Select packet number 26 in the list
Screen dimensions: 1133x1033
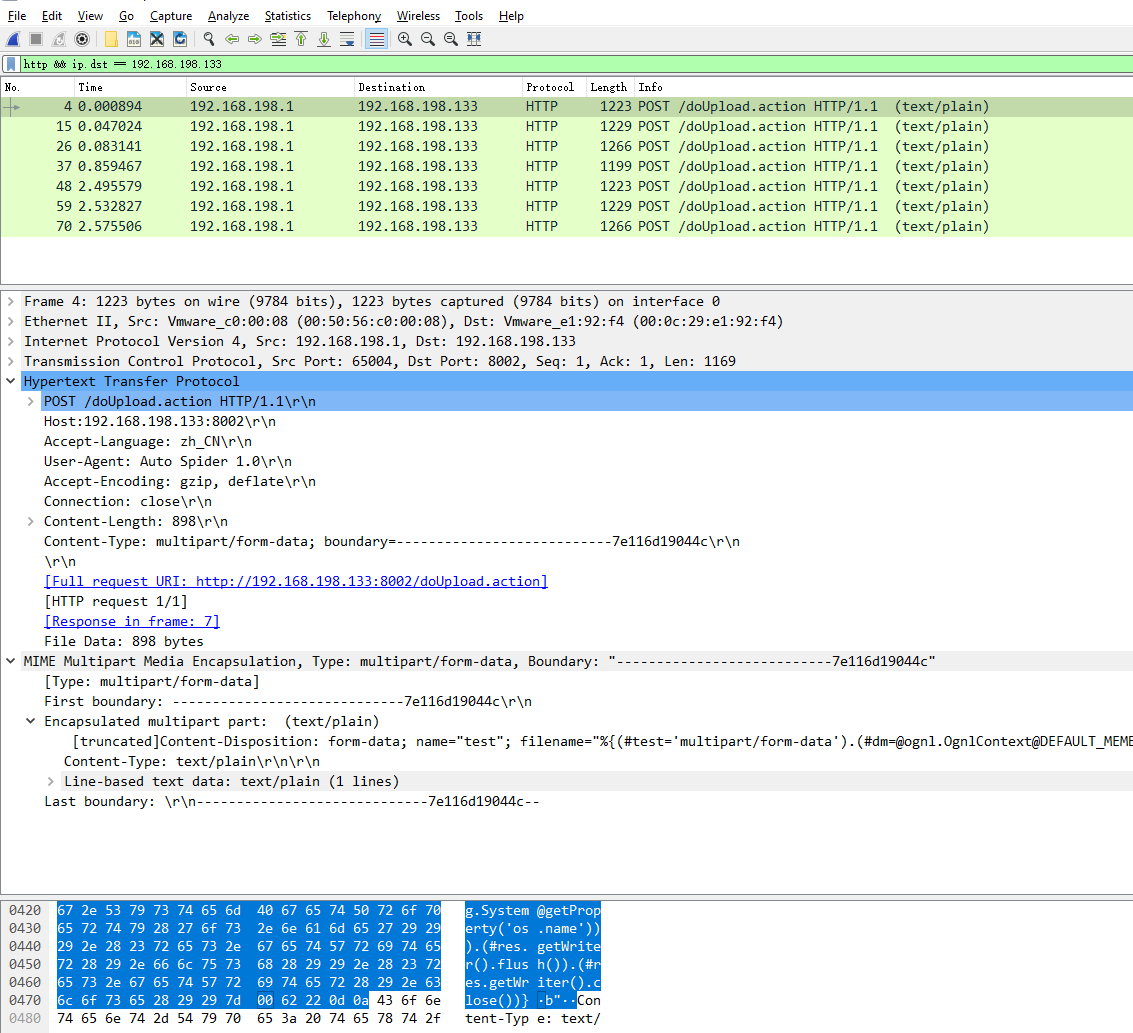click(x=566, y=147)
